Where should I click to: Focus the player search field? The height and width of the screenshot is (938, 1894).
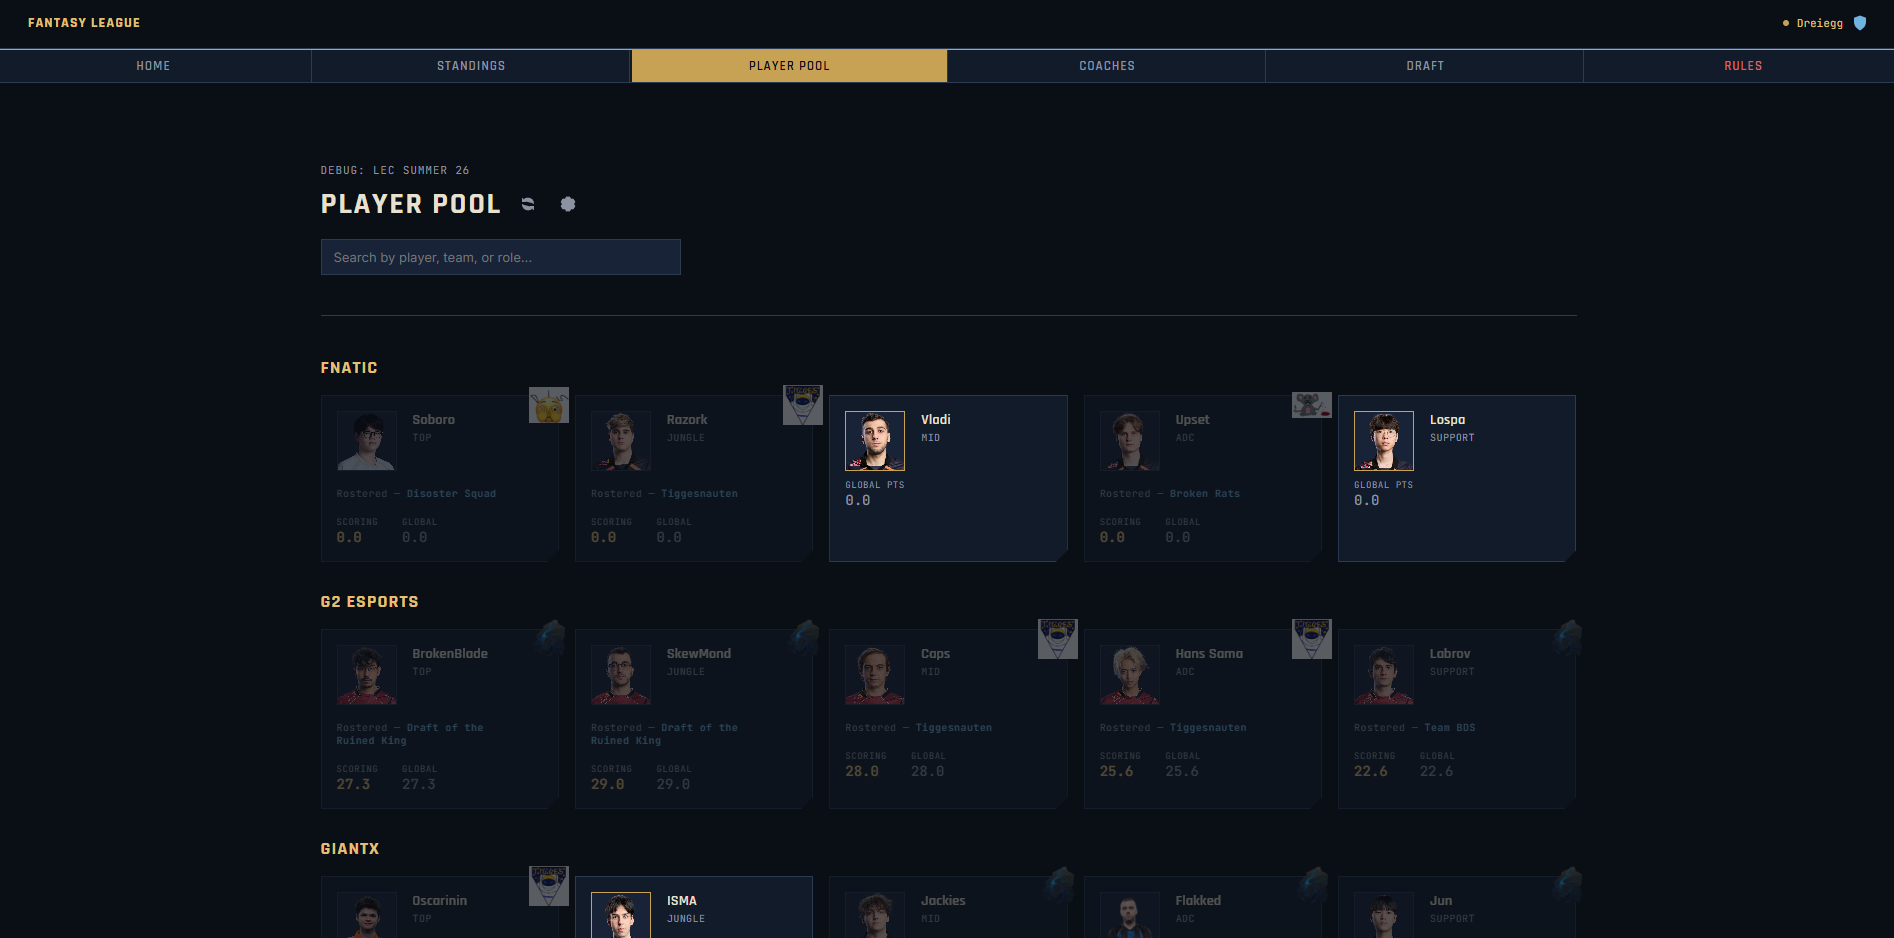coord(501,257)
